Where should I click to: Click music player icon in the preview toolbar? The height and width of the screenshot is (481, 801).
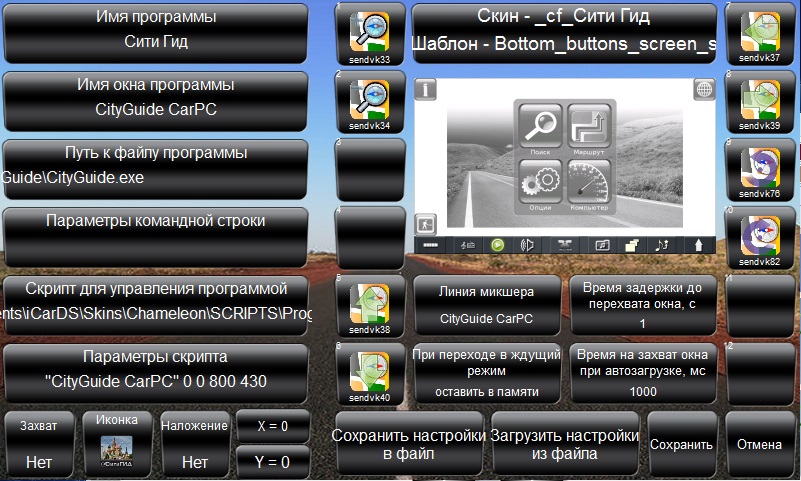(602, 246)
